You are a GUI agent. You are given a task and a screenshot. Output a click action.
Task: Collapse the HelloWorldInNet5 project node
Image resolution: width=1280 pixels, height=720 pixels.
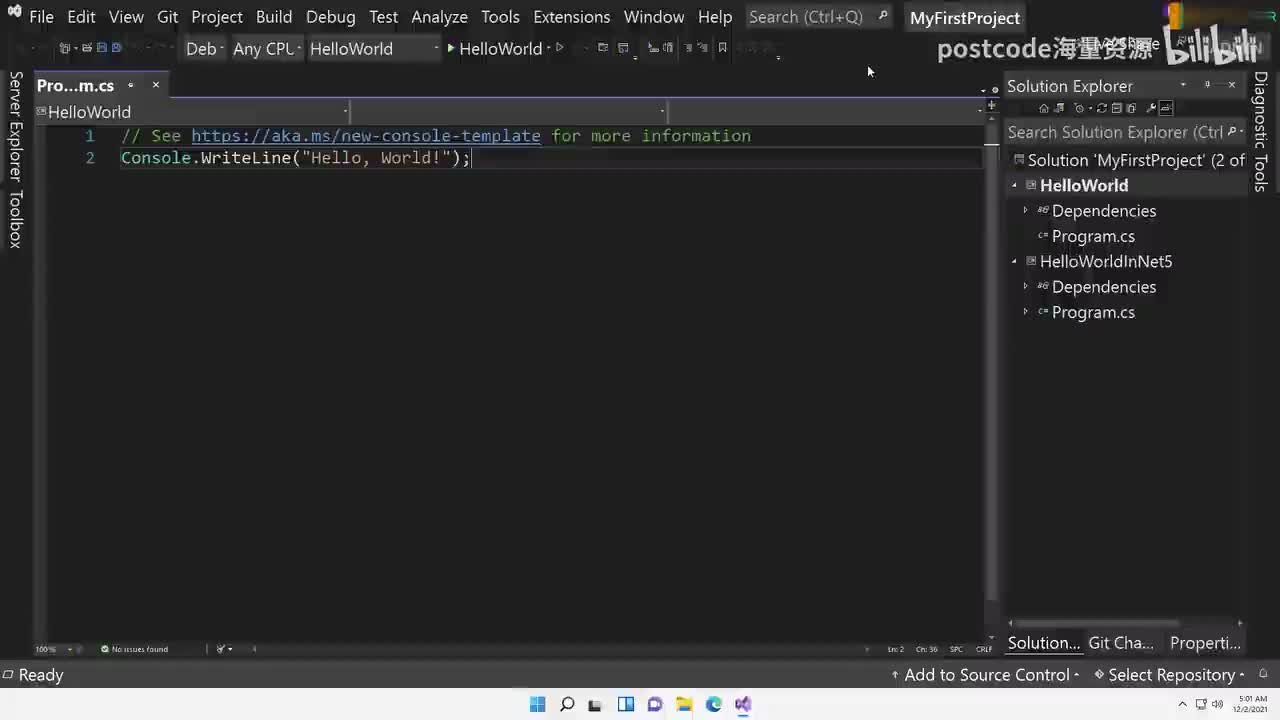tap(1014, 261)
